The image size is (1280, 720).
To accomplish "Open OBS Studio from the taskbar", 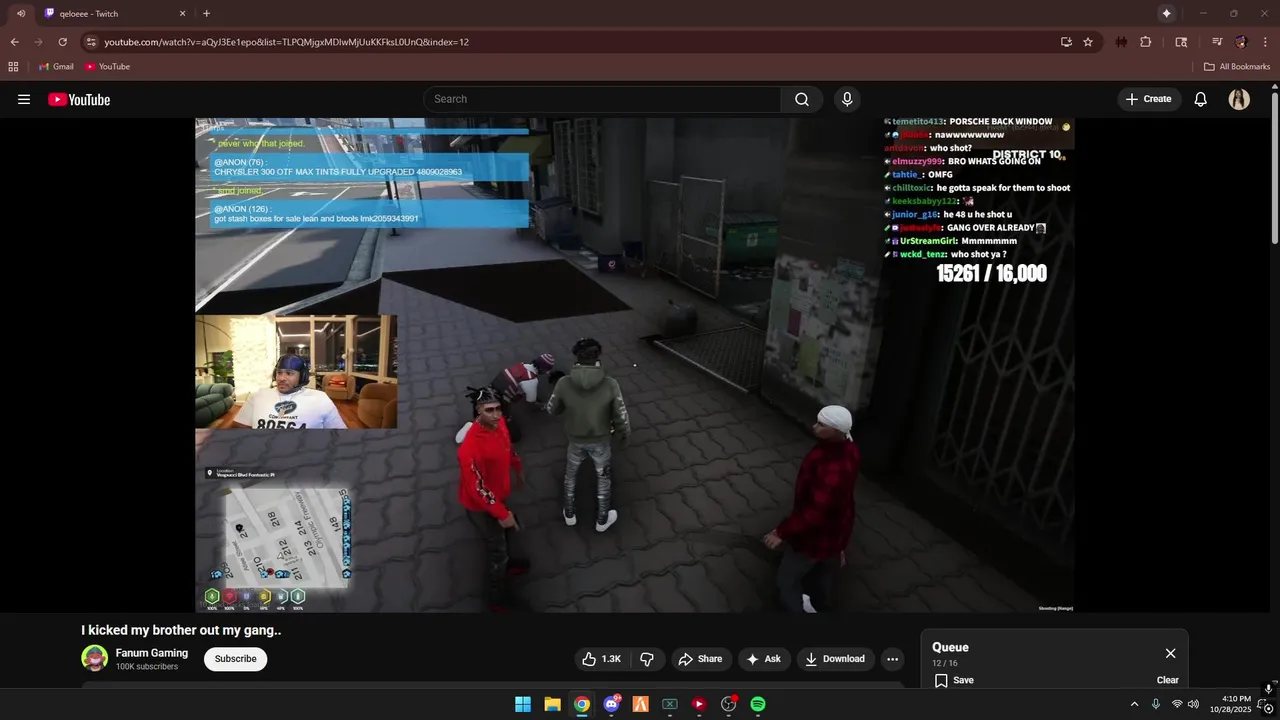I will coord(729,704).
